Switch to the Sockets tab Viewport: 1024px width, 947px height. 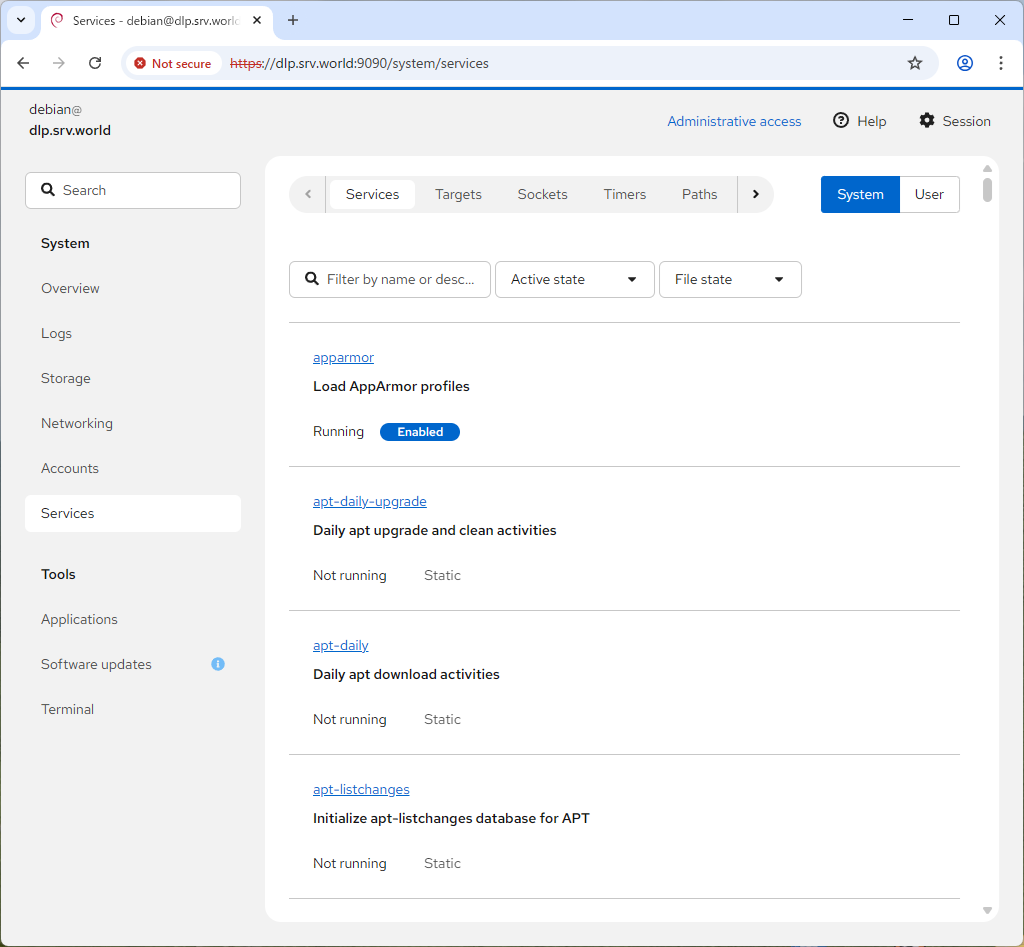pyautogui.click(x=542, y=195)
